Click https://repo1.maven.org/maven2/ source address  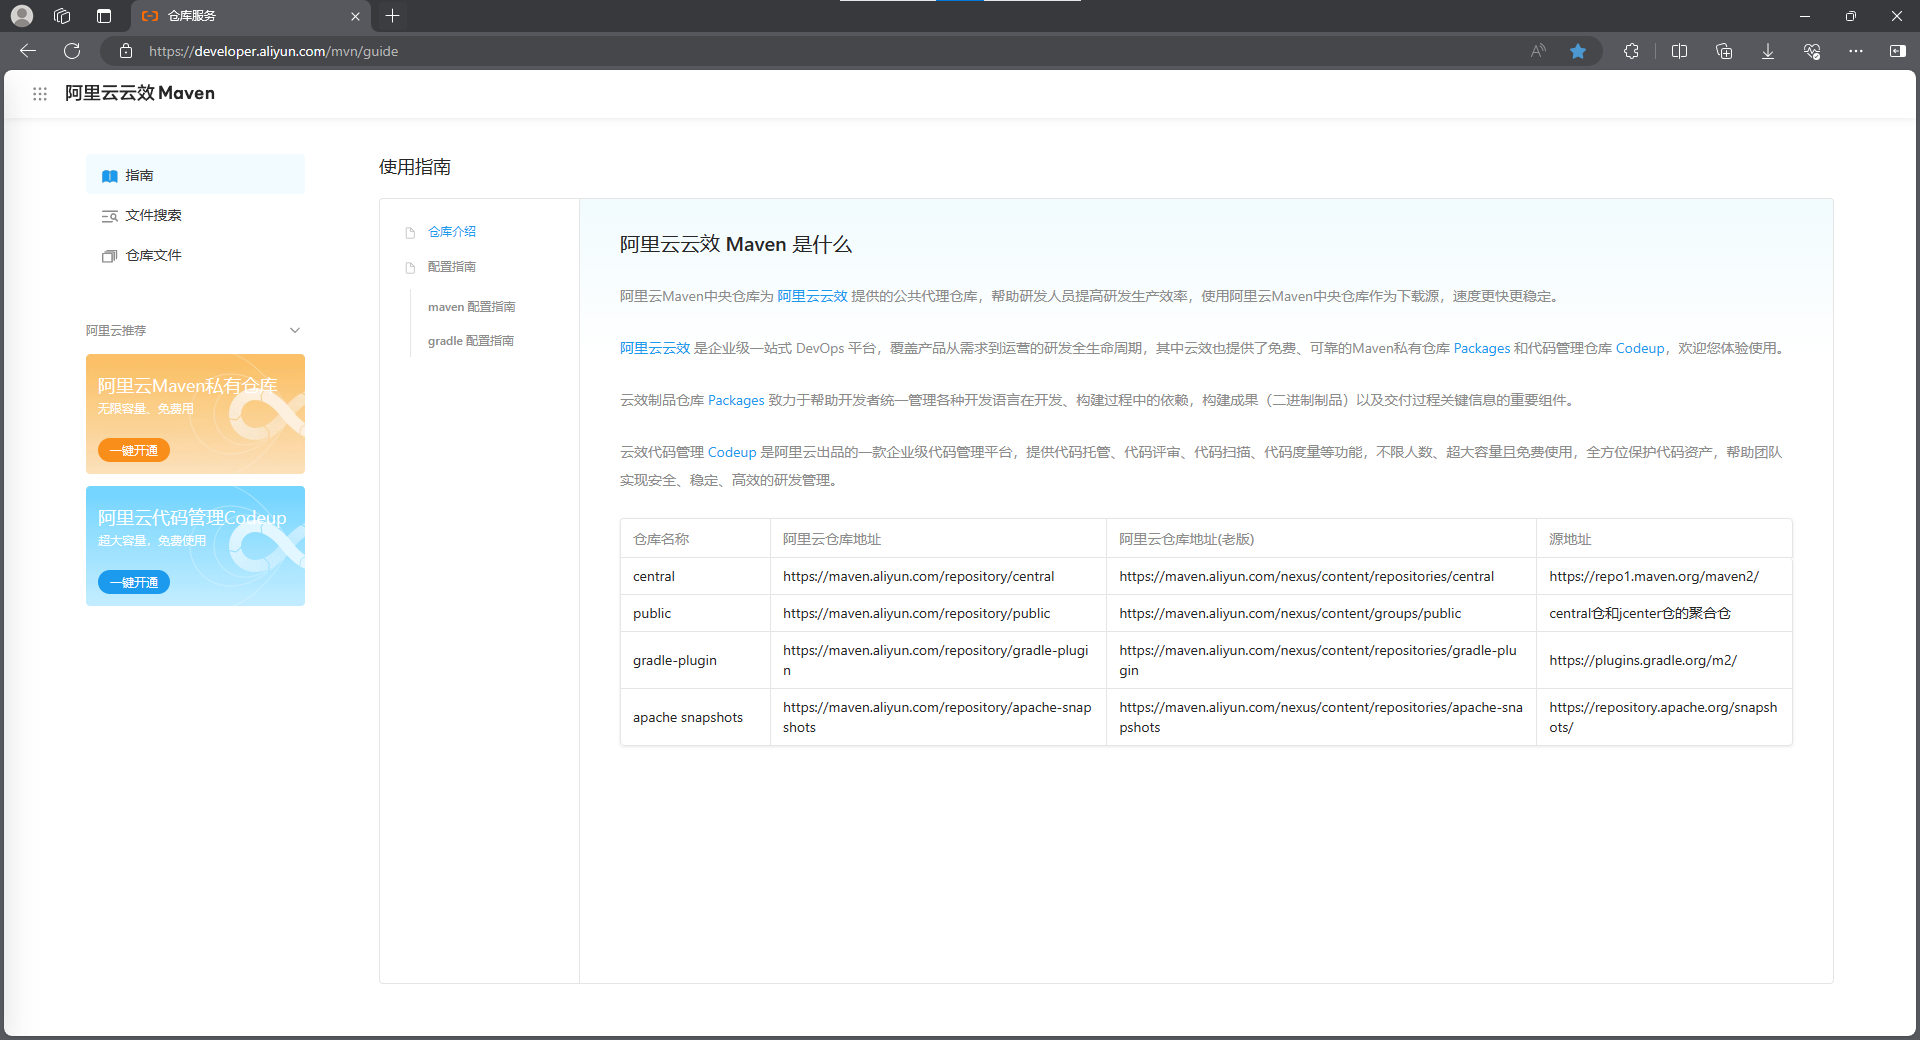pos(1654,576)
